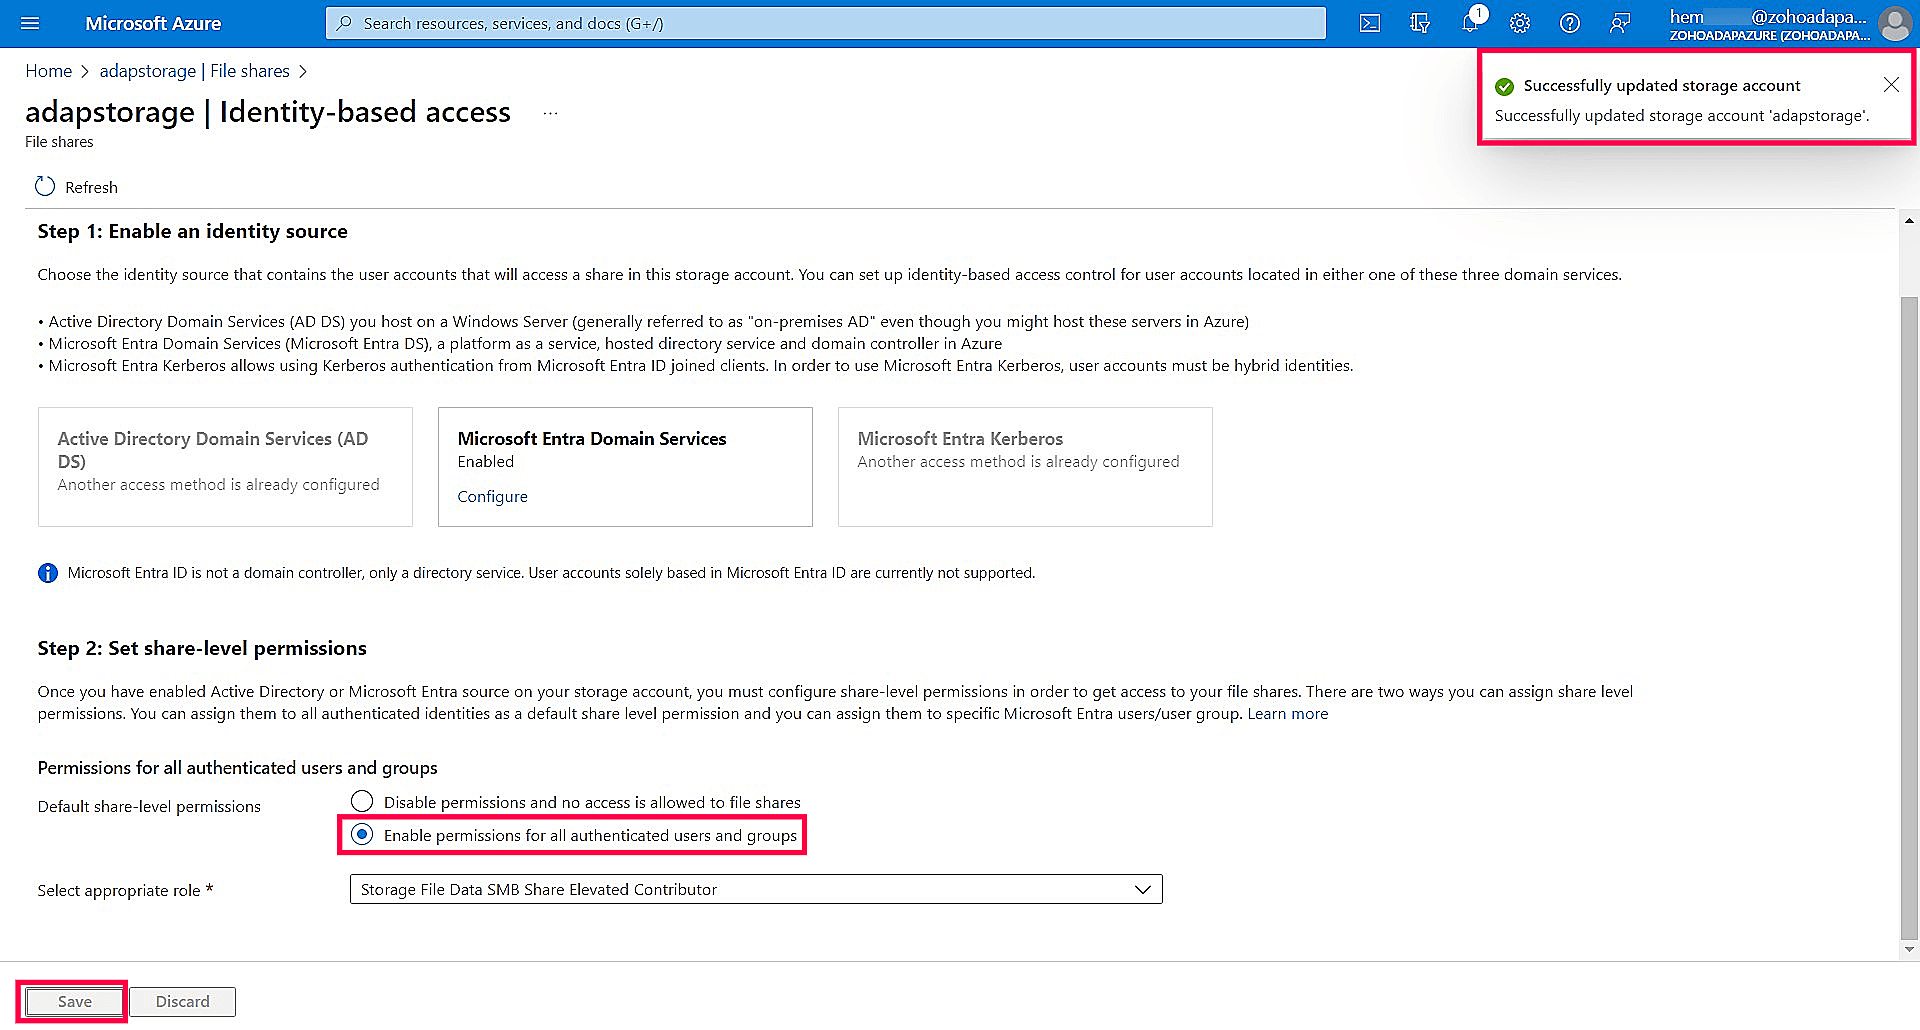This screenshot has width=1920, height=1030.
Task: Navigate to Home in the breadcrumb
Action: click(48, 70)
